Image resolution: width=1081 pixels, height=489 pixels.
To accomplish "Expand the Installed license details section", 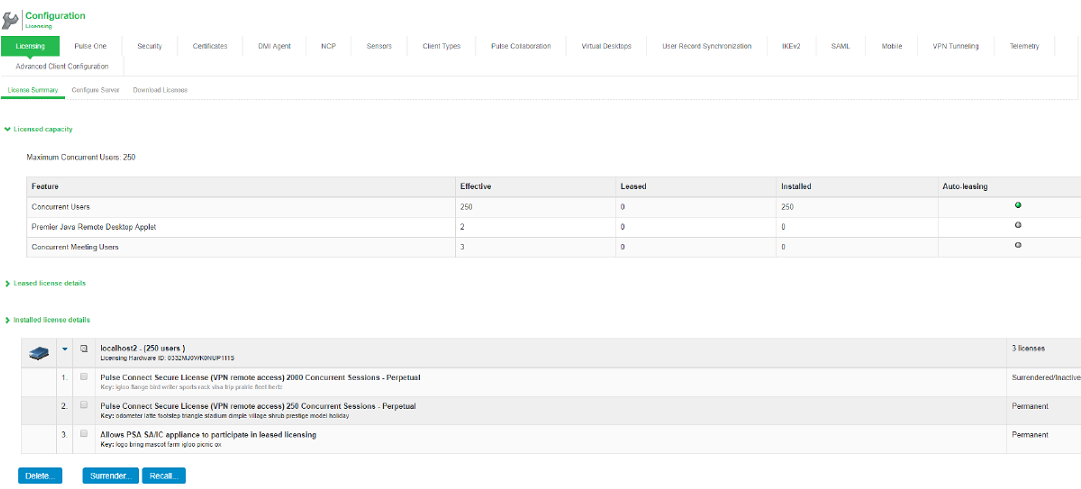I will click(8, 320).
